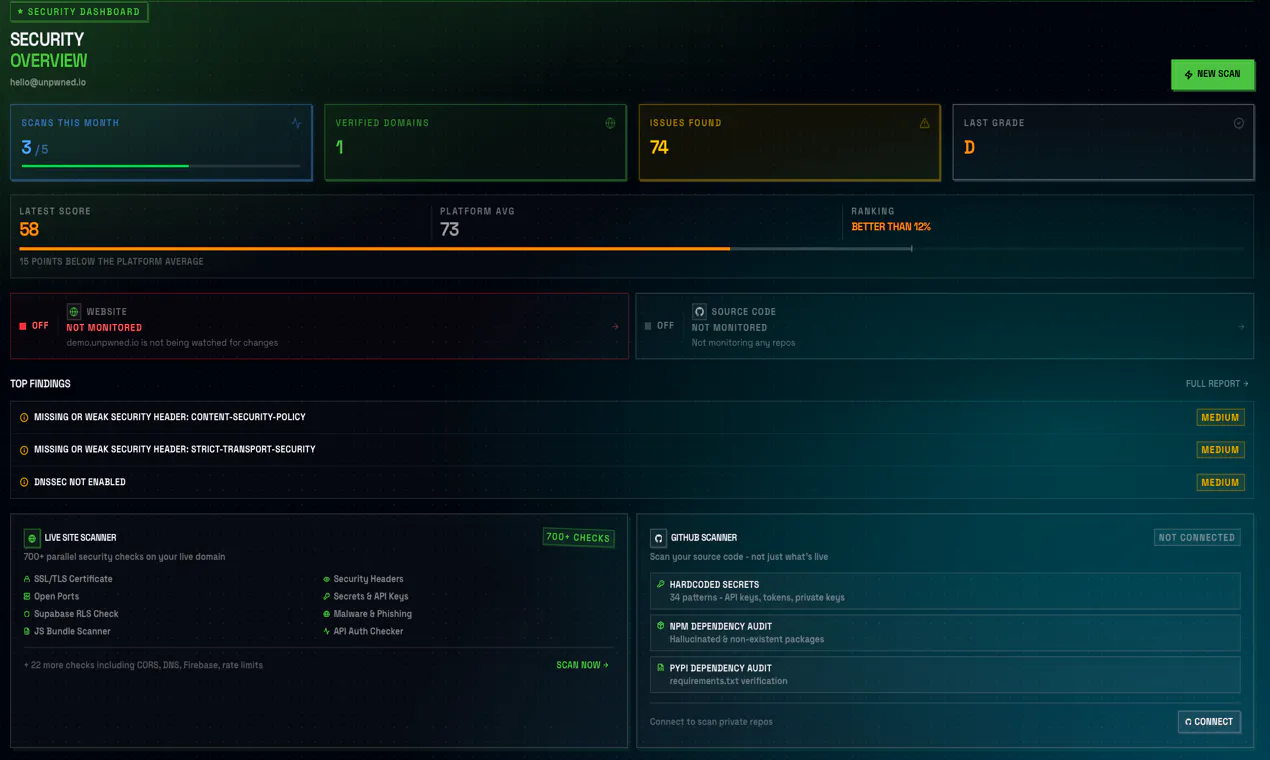Click the JS Bundle Scanner icon
The width and height of the screenshot is (1270, 760).
click(x=27, y=631)
